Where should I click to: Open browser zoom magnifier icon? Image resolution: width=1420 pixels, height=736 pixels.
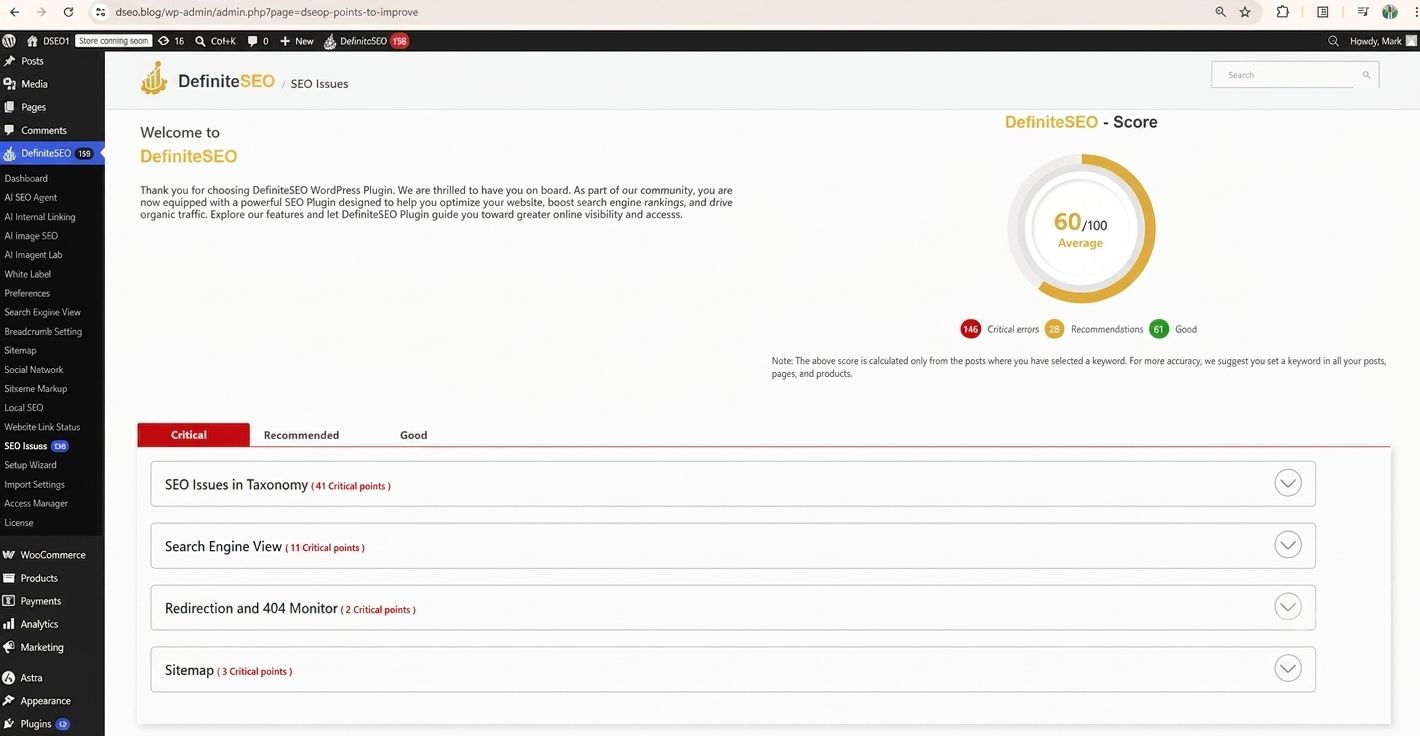tap(1220, 12)
